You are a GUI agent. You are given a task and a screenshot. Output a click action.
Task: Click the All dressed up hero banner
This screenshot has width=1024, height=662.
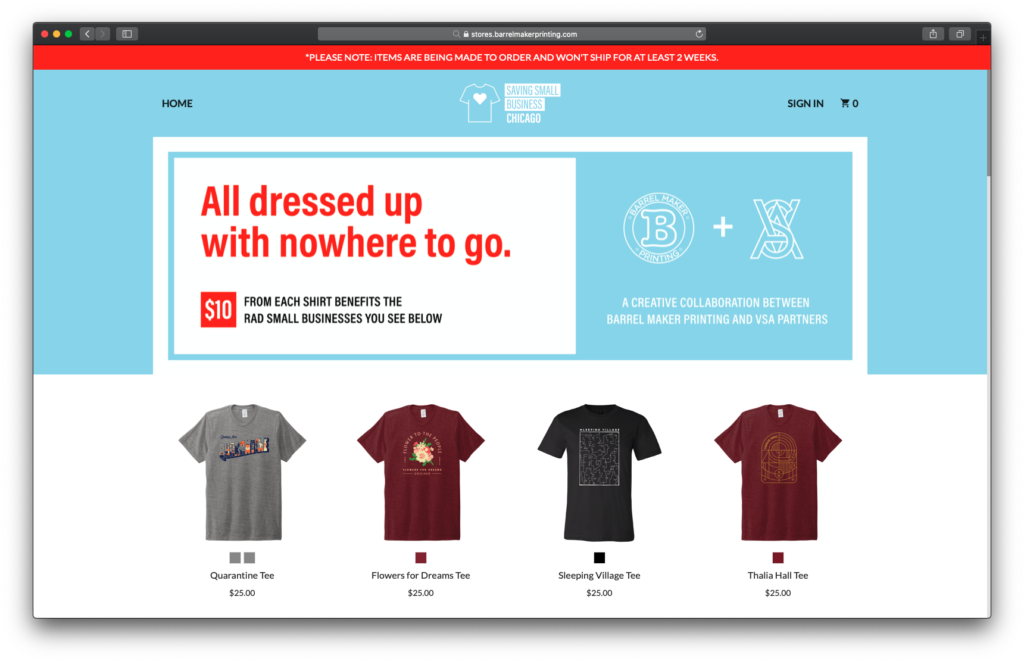pos(510,255)
